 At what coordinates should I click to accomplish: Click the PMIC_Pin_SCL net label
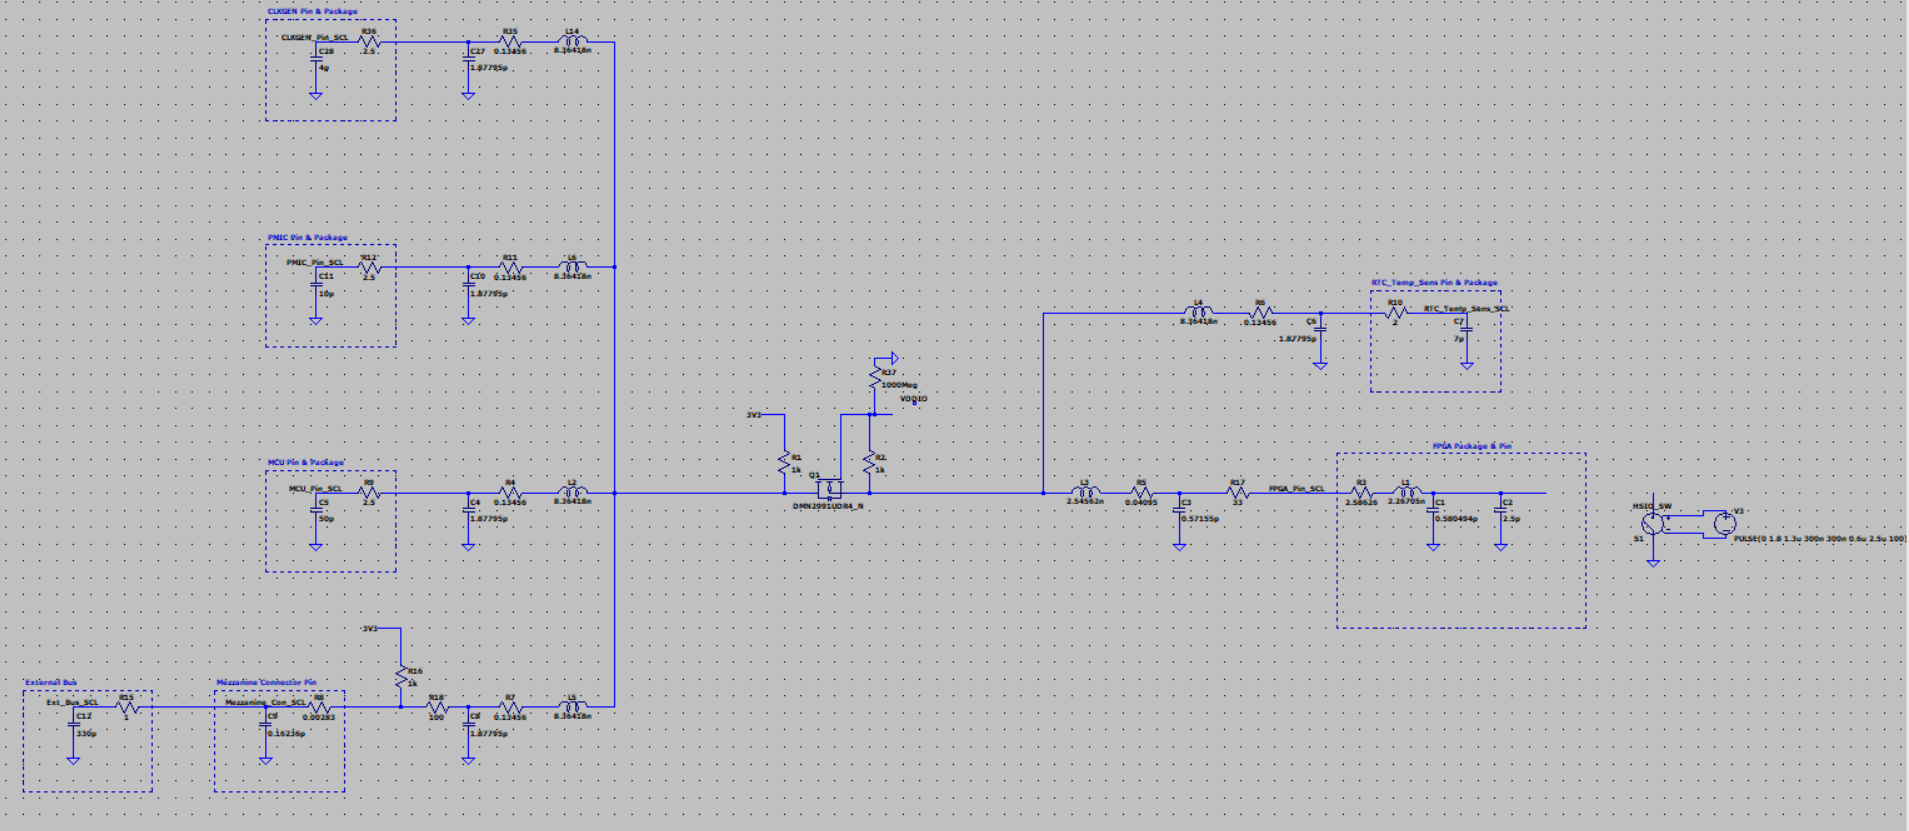(x=314, y=263)
